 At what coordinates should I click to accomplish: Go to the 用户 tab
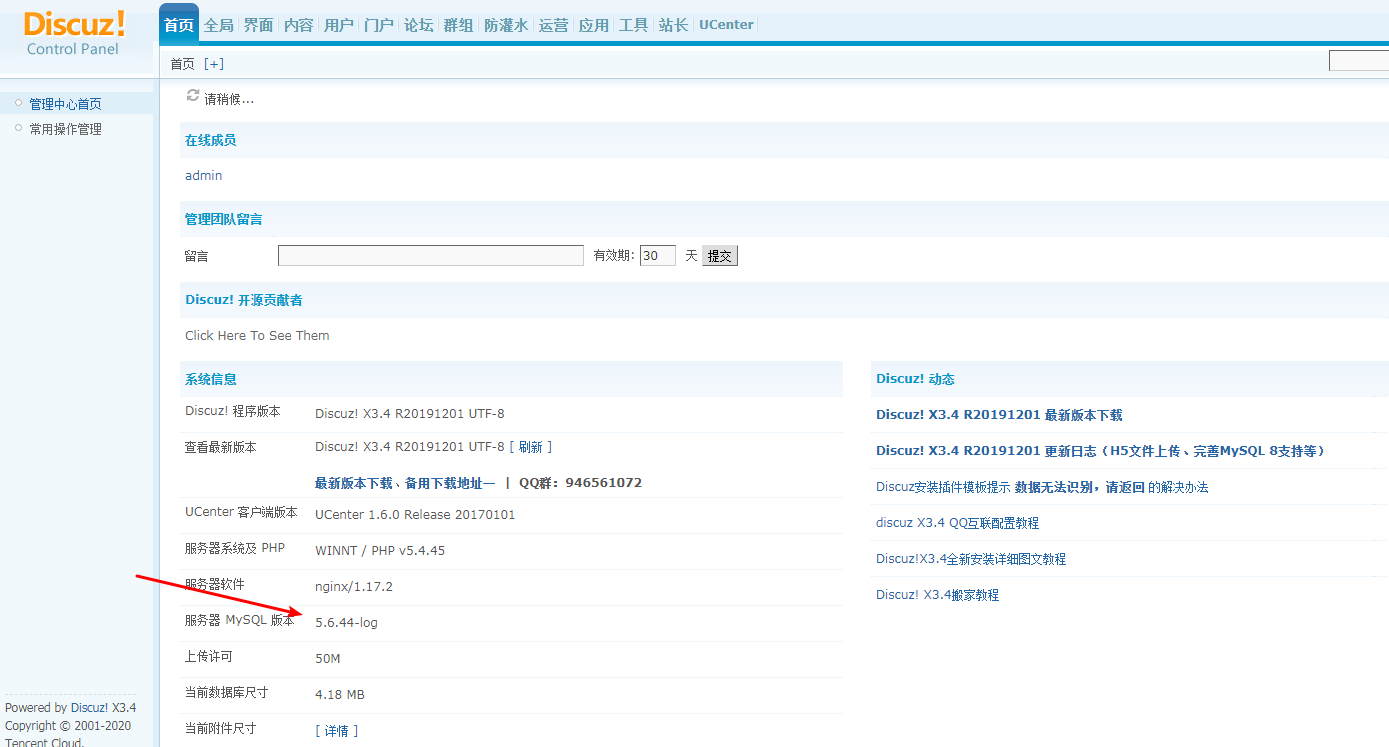click(x=339, y=25)
